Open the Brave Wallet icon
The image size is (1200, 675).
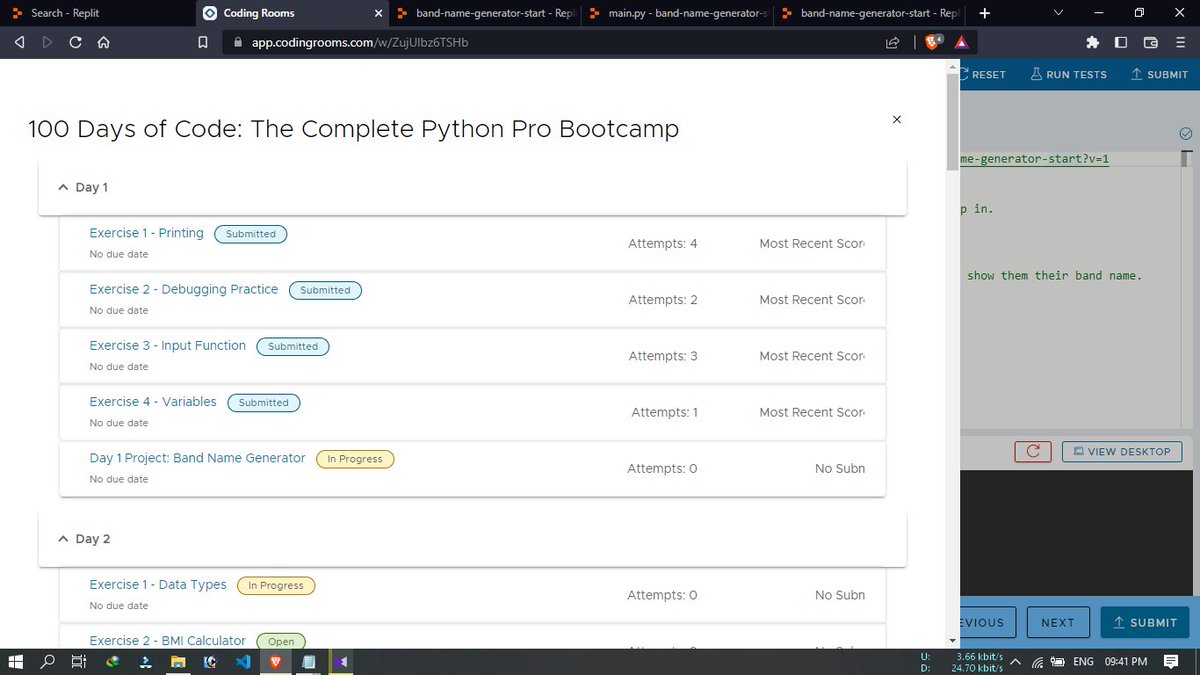[1150, 43]
